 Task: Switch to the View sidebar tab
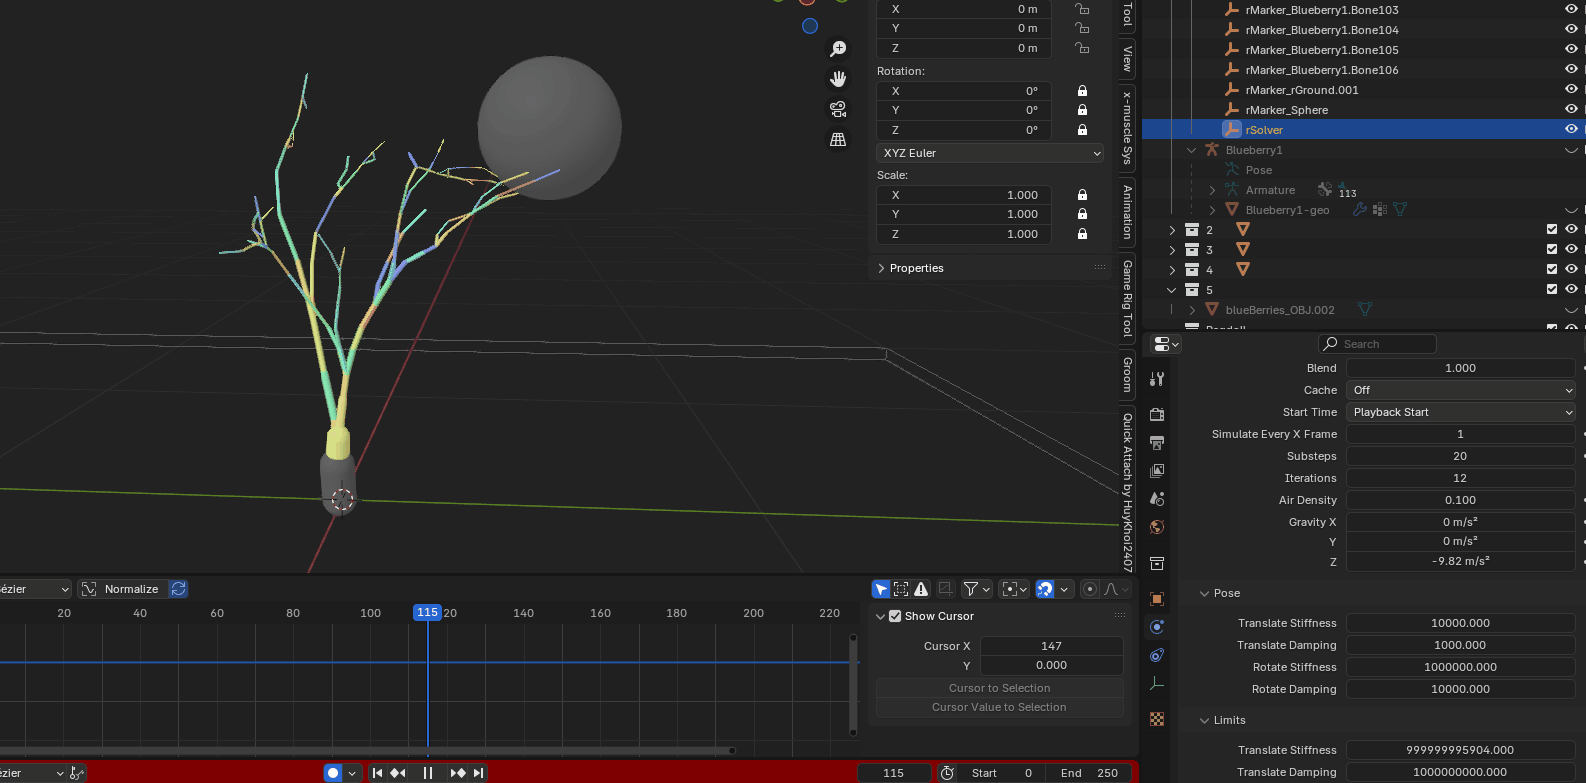pos(1127,58)
